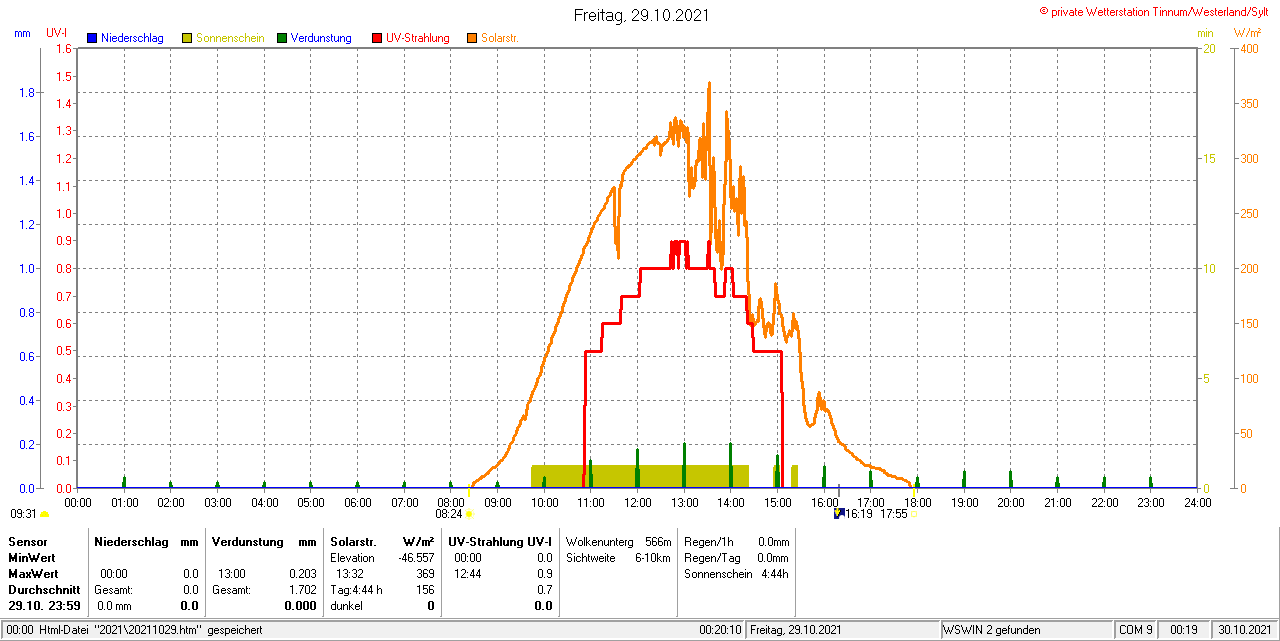The height and width of the screenshot is (641, 1280).
Task: Click the moon icon beside 16:19
Action: [x=839, y=513]
